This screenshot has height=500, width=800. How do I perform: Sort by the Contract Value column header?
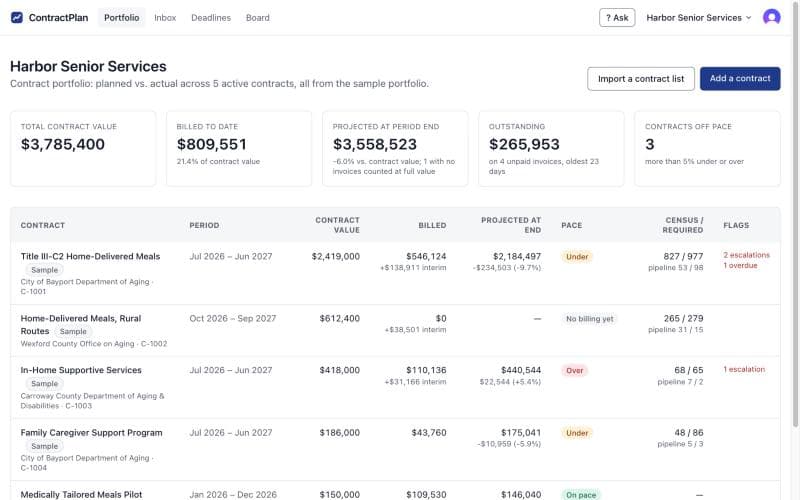click(337, 225)
